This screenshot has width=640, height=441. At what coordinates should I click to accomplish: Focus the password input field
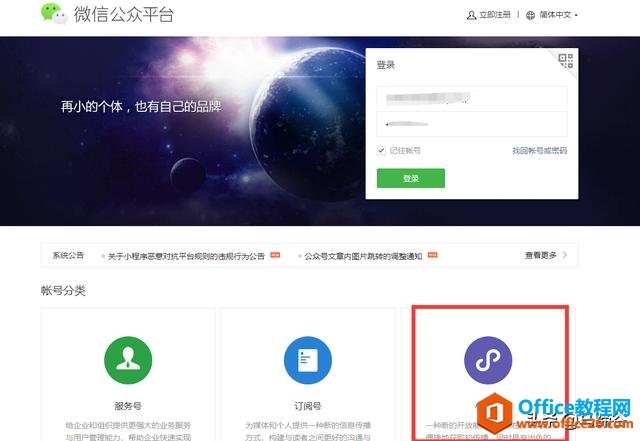472,124
